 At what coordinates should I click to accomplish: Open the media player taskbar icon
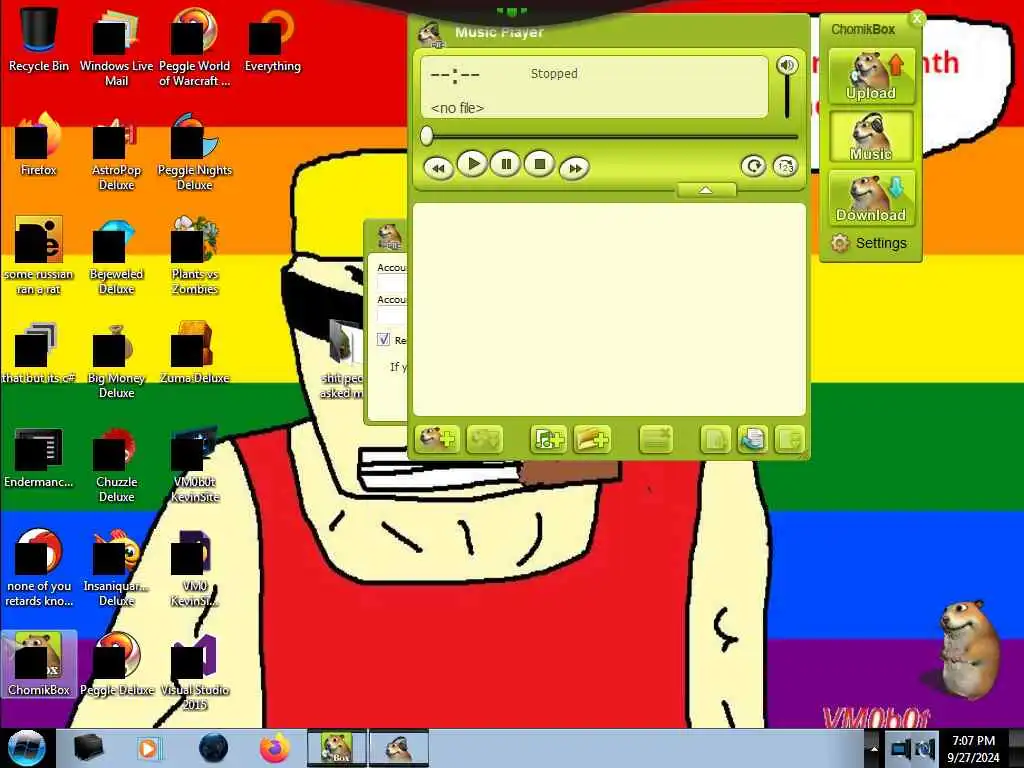(149, 748)
